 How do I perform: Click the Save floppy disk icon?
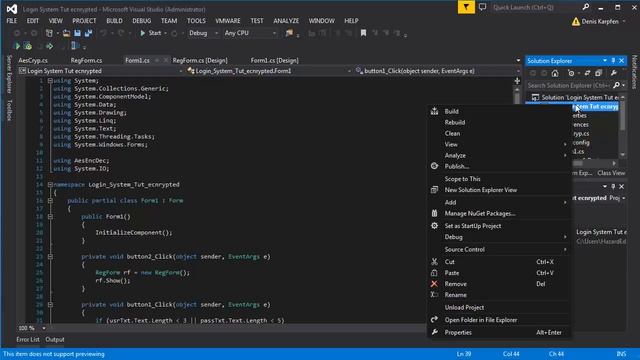77,33
